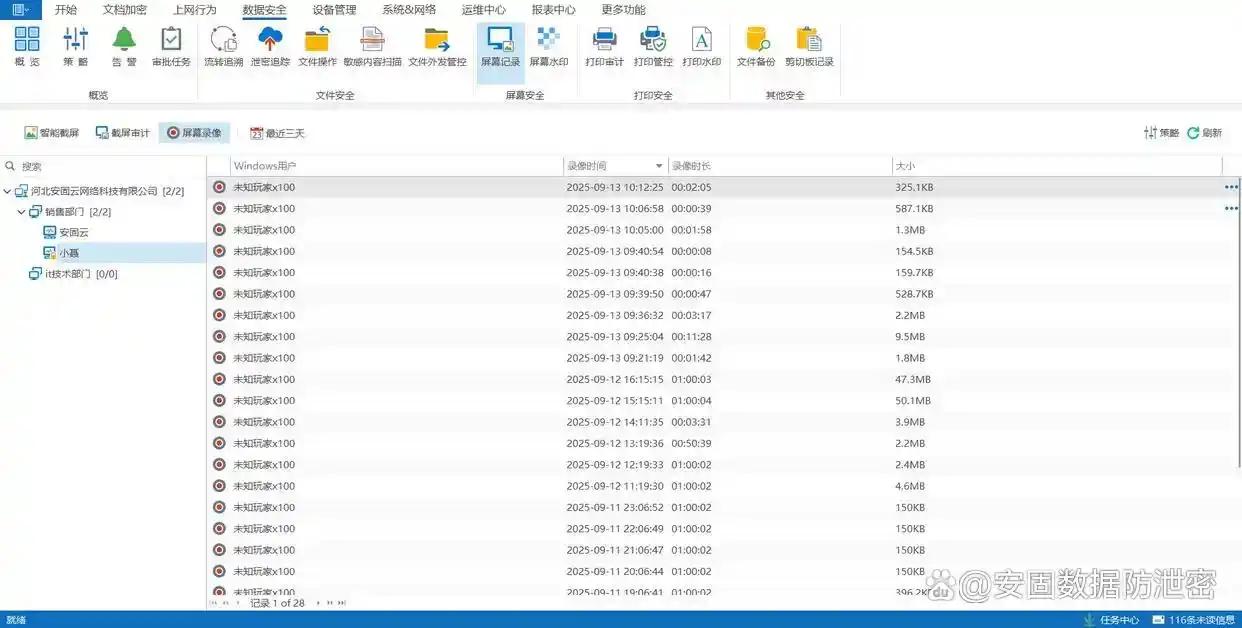Click the 刷新 refresh button

pyautogui.click(x=1205, y=133)
